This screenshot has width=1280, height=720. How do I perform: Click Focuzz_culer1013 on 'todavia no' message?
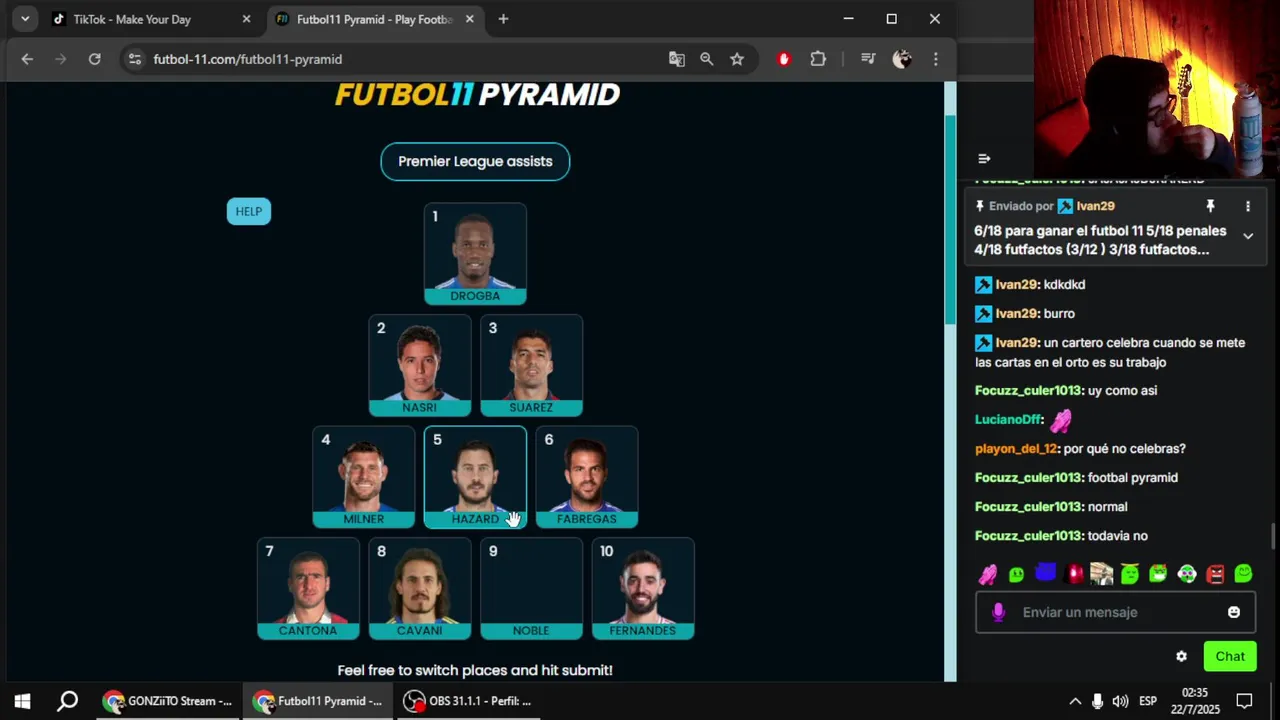pos(1028,536)
